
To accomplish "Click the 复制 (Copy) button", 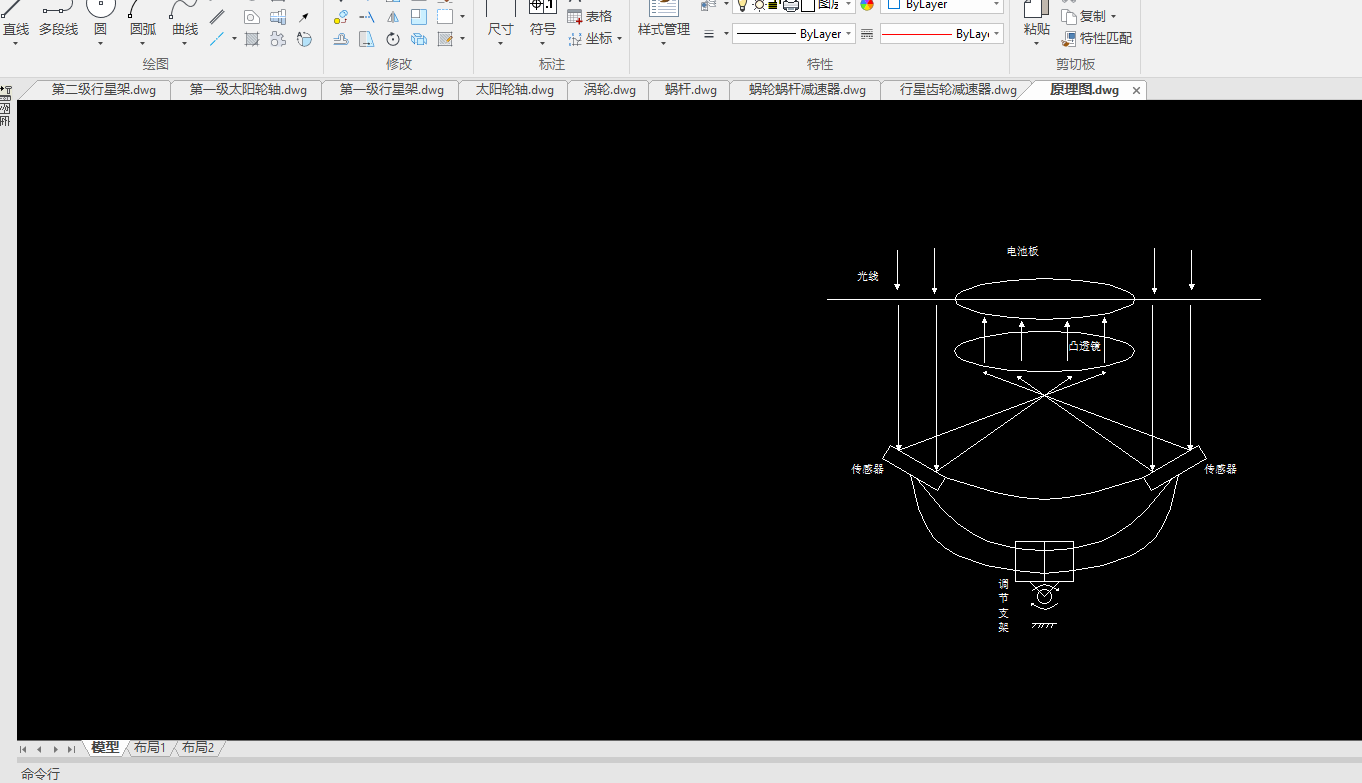I will [x=1090, y=16].
